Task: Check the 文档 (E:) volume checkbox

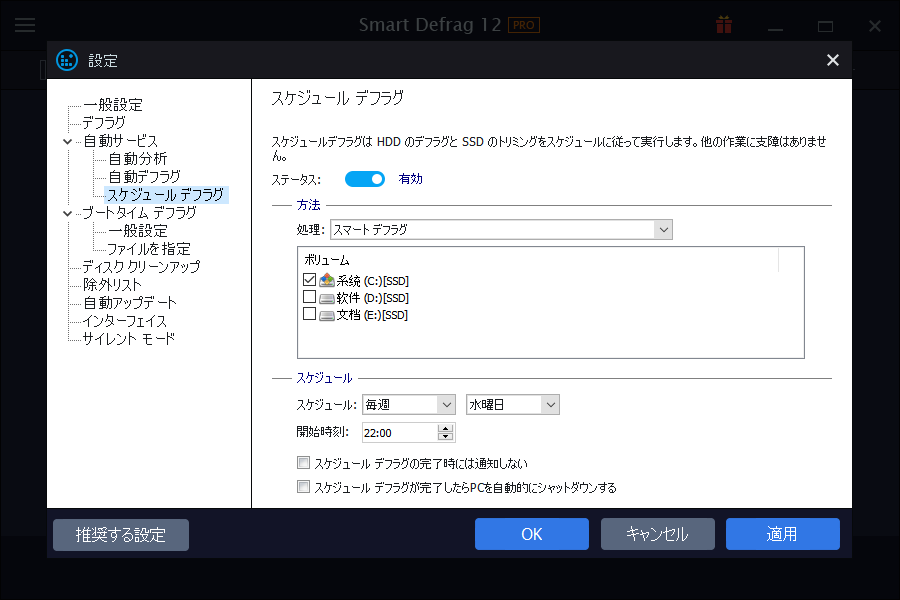Action: coord(309,314)
